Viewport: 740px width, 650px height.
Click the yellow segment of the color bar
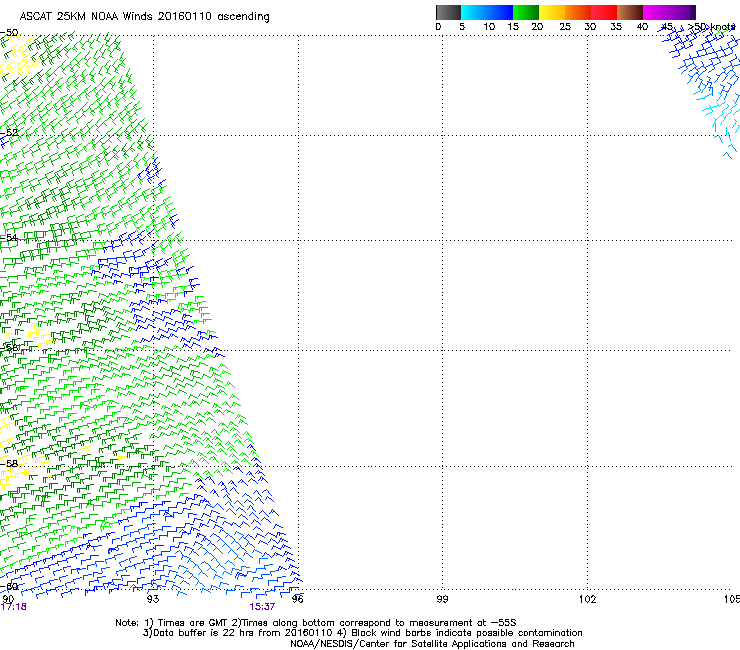point(552,12)
